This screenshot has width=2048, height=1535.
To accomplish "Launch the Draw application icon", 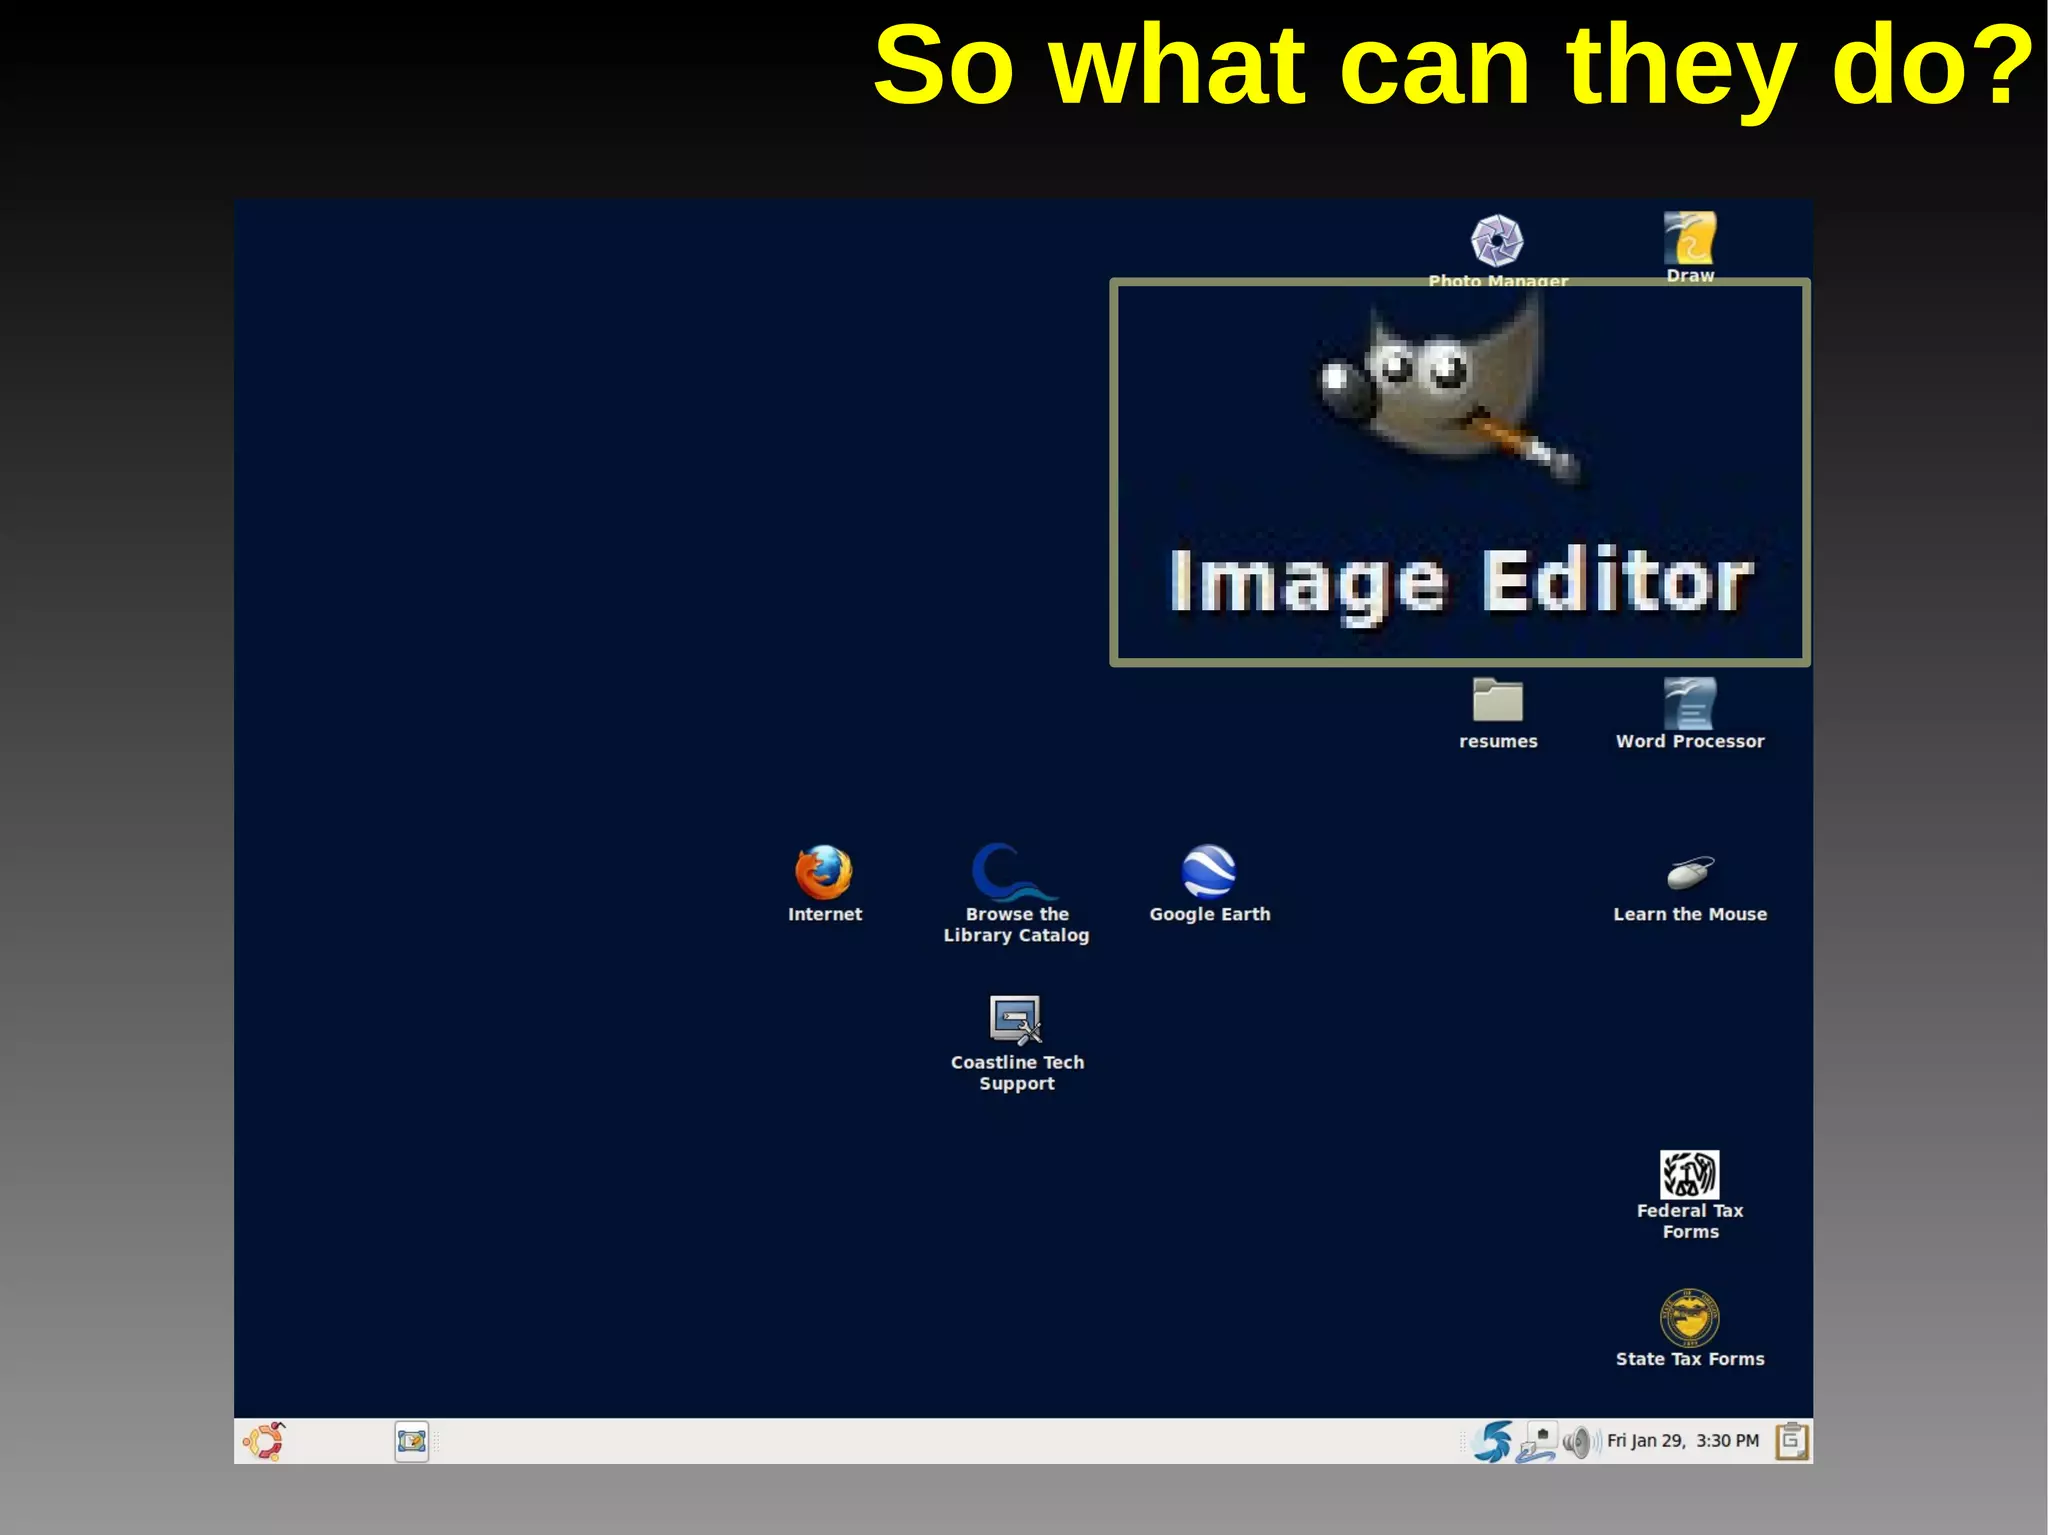I will (1690, 238).
